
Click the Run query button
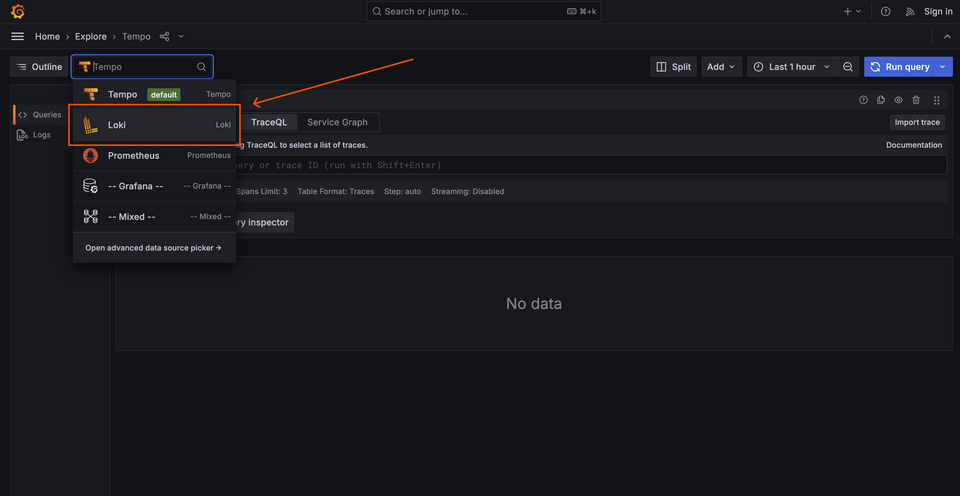(x=900, y=67)
